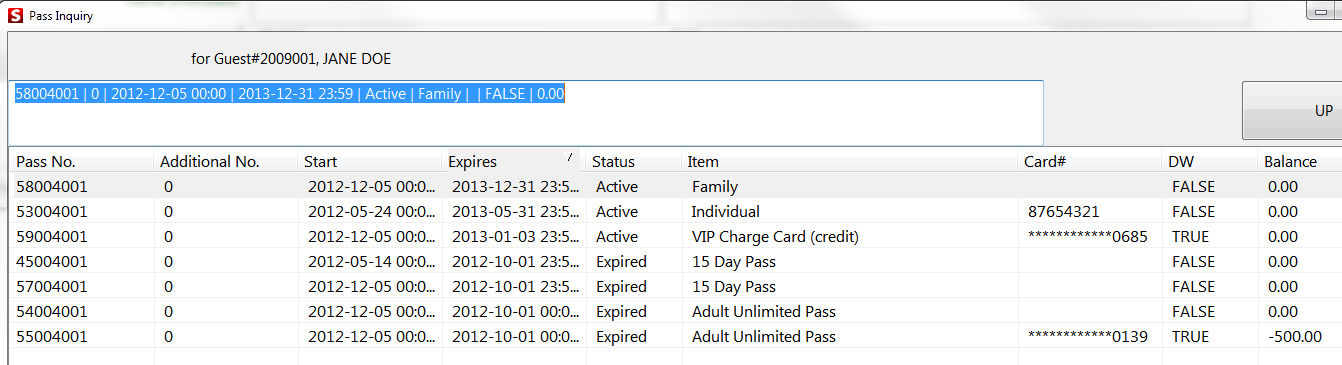
Task: Click 0.00 balance of pass 53004001
Action: tap(1282, 211)
